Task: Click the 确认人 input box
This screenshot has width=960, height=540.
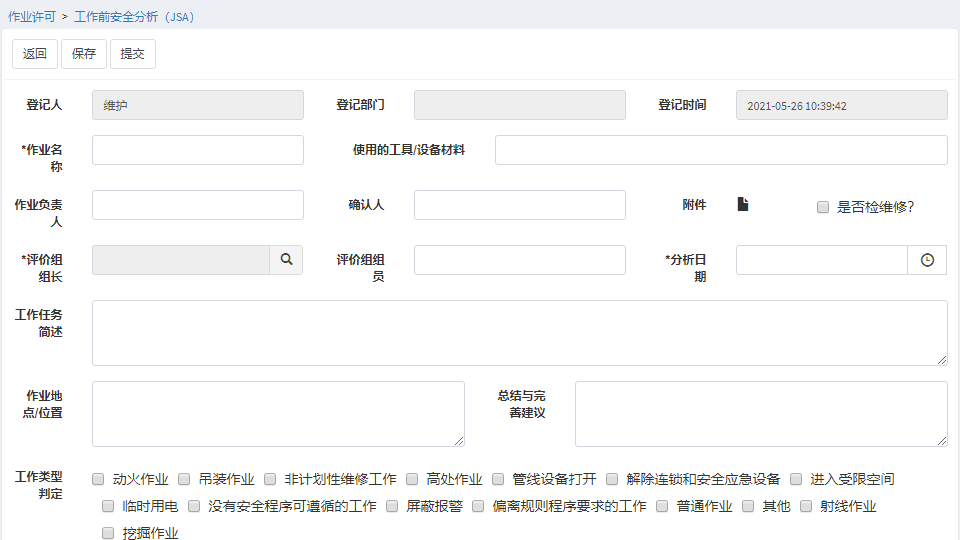Action: tap(519, 205)
